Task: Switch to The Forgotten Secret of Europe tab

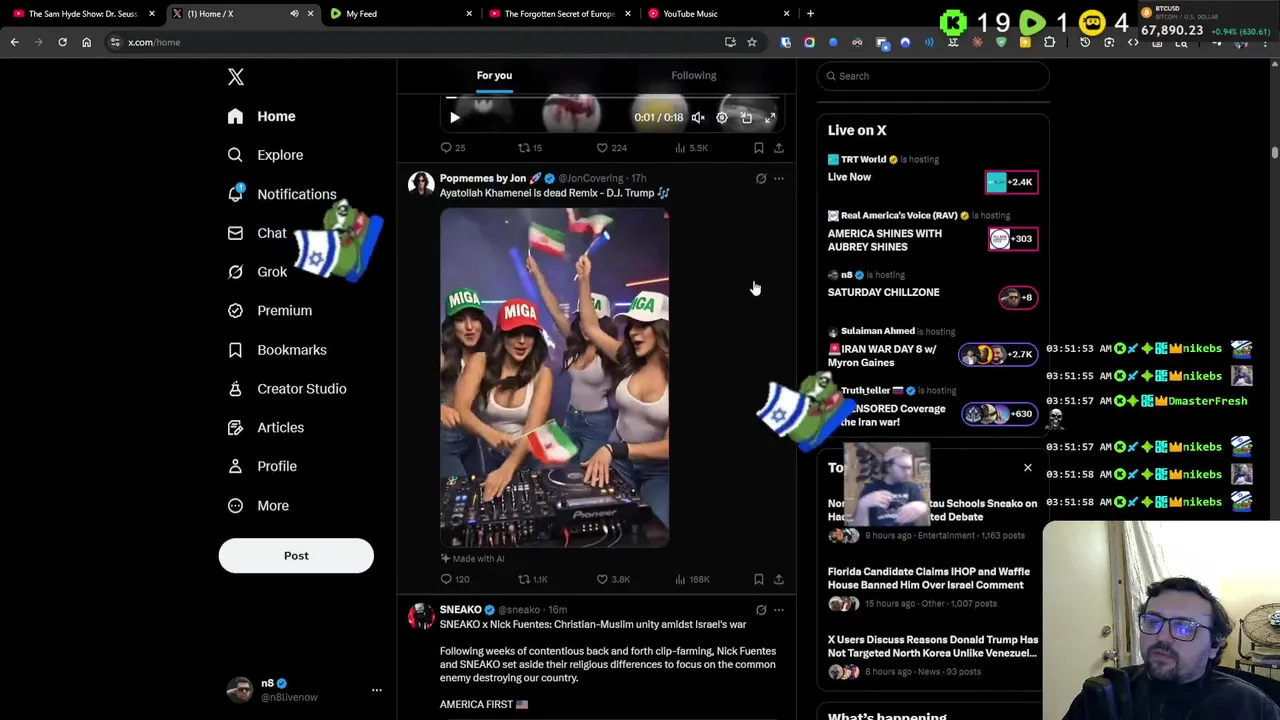Action: tap(558, 14)
